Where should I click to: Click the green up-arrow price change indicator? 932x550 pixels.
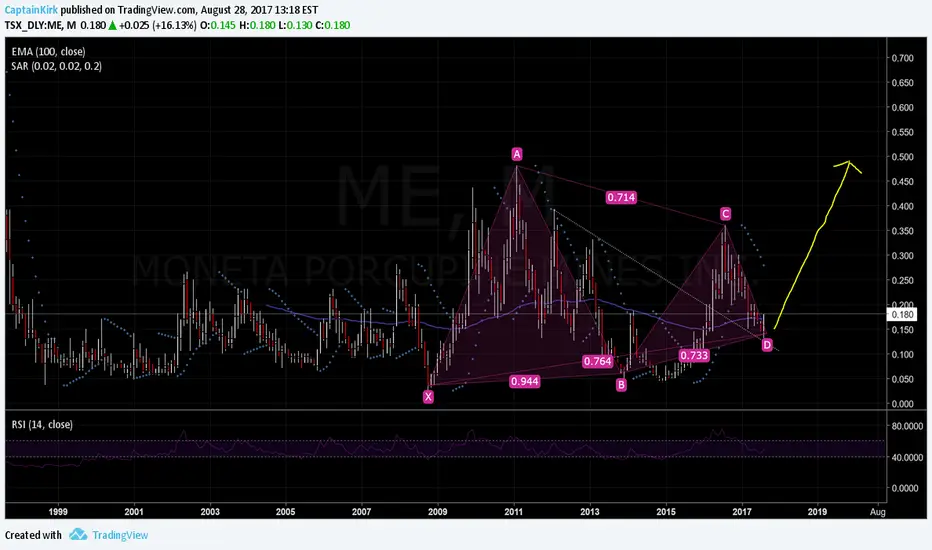[112, 26]
